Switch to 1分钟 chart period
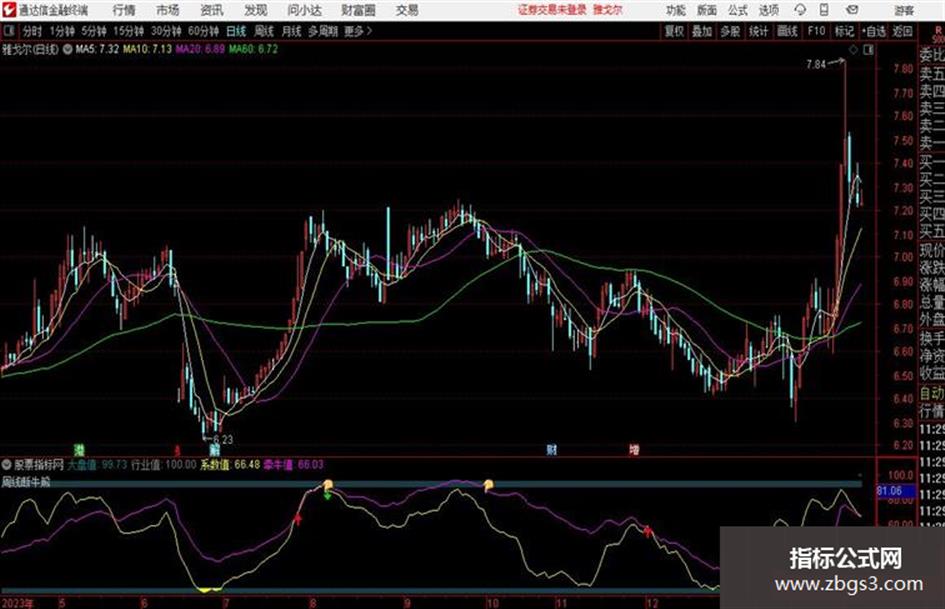This screenshot has height=609, width=945. pos(61,31)
